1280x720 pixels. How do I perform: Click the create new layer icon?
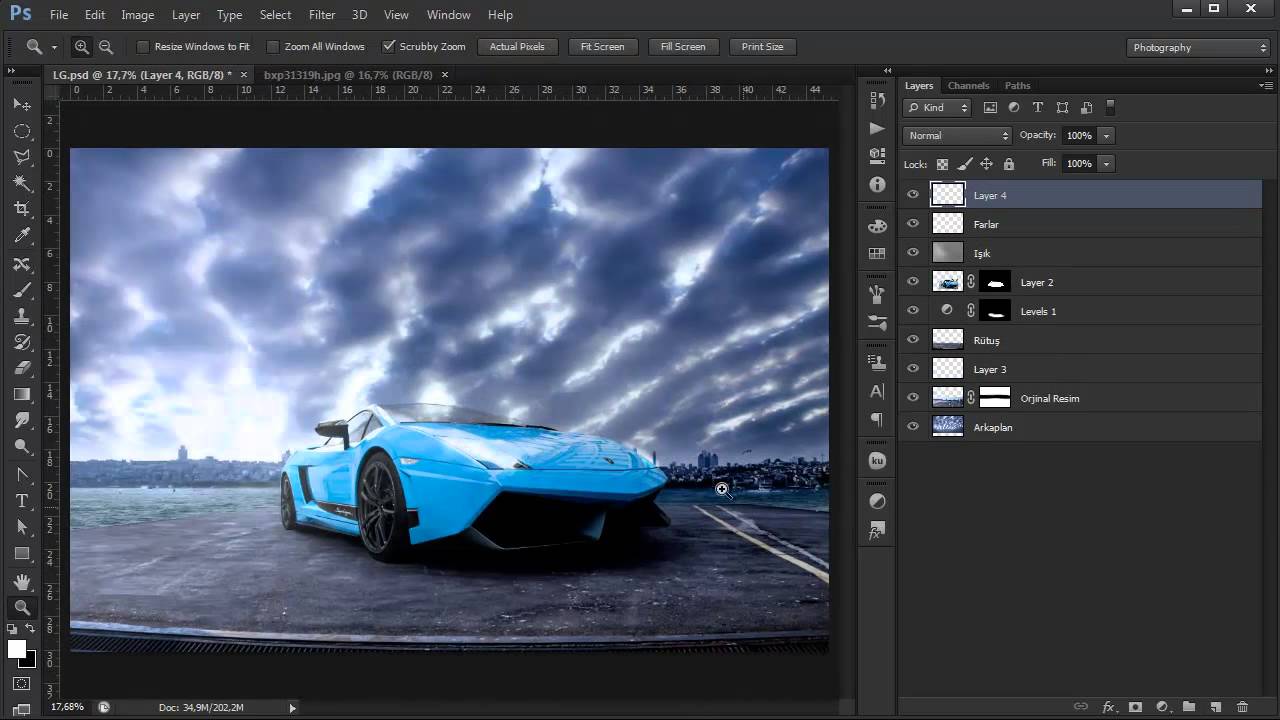(x=1215, y=707)
